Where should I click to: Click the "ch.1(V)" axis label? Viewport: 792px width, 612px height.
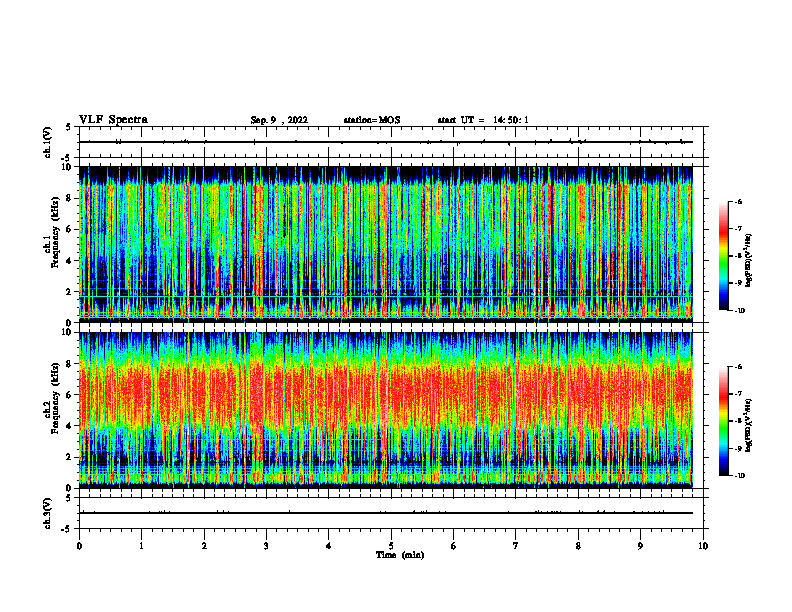tap(48, 142)
